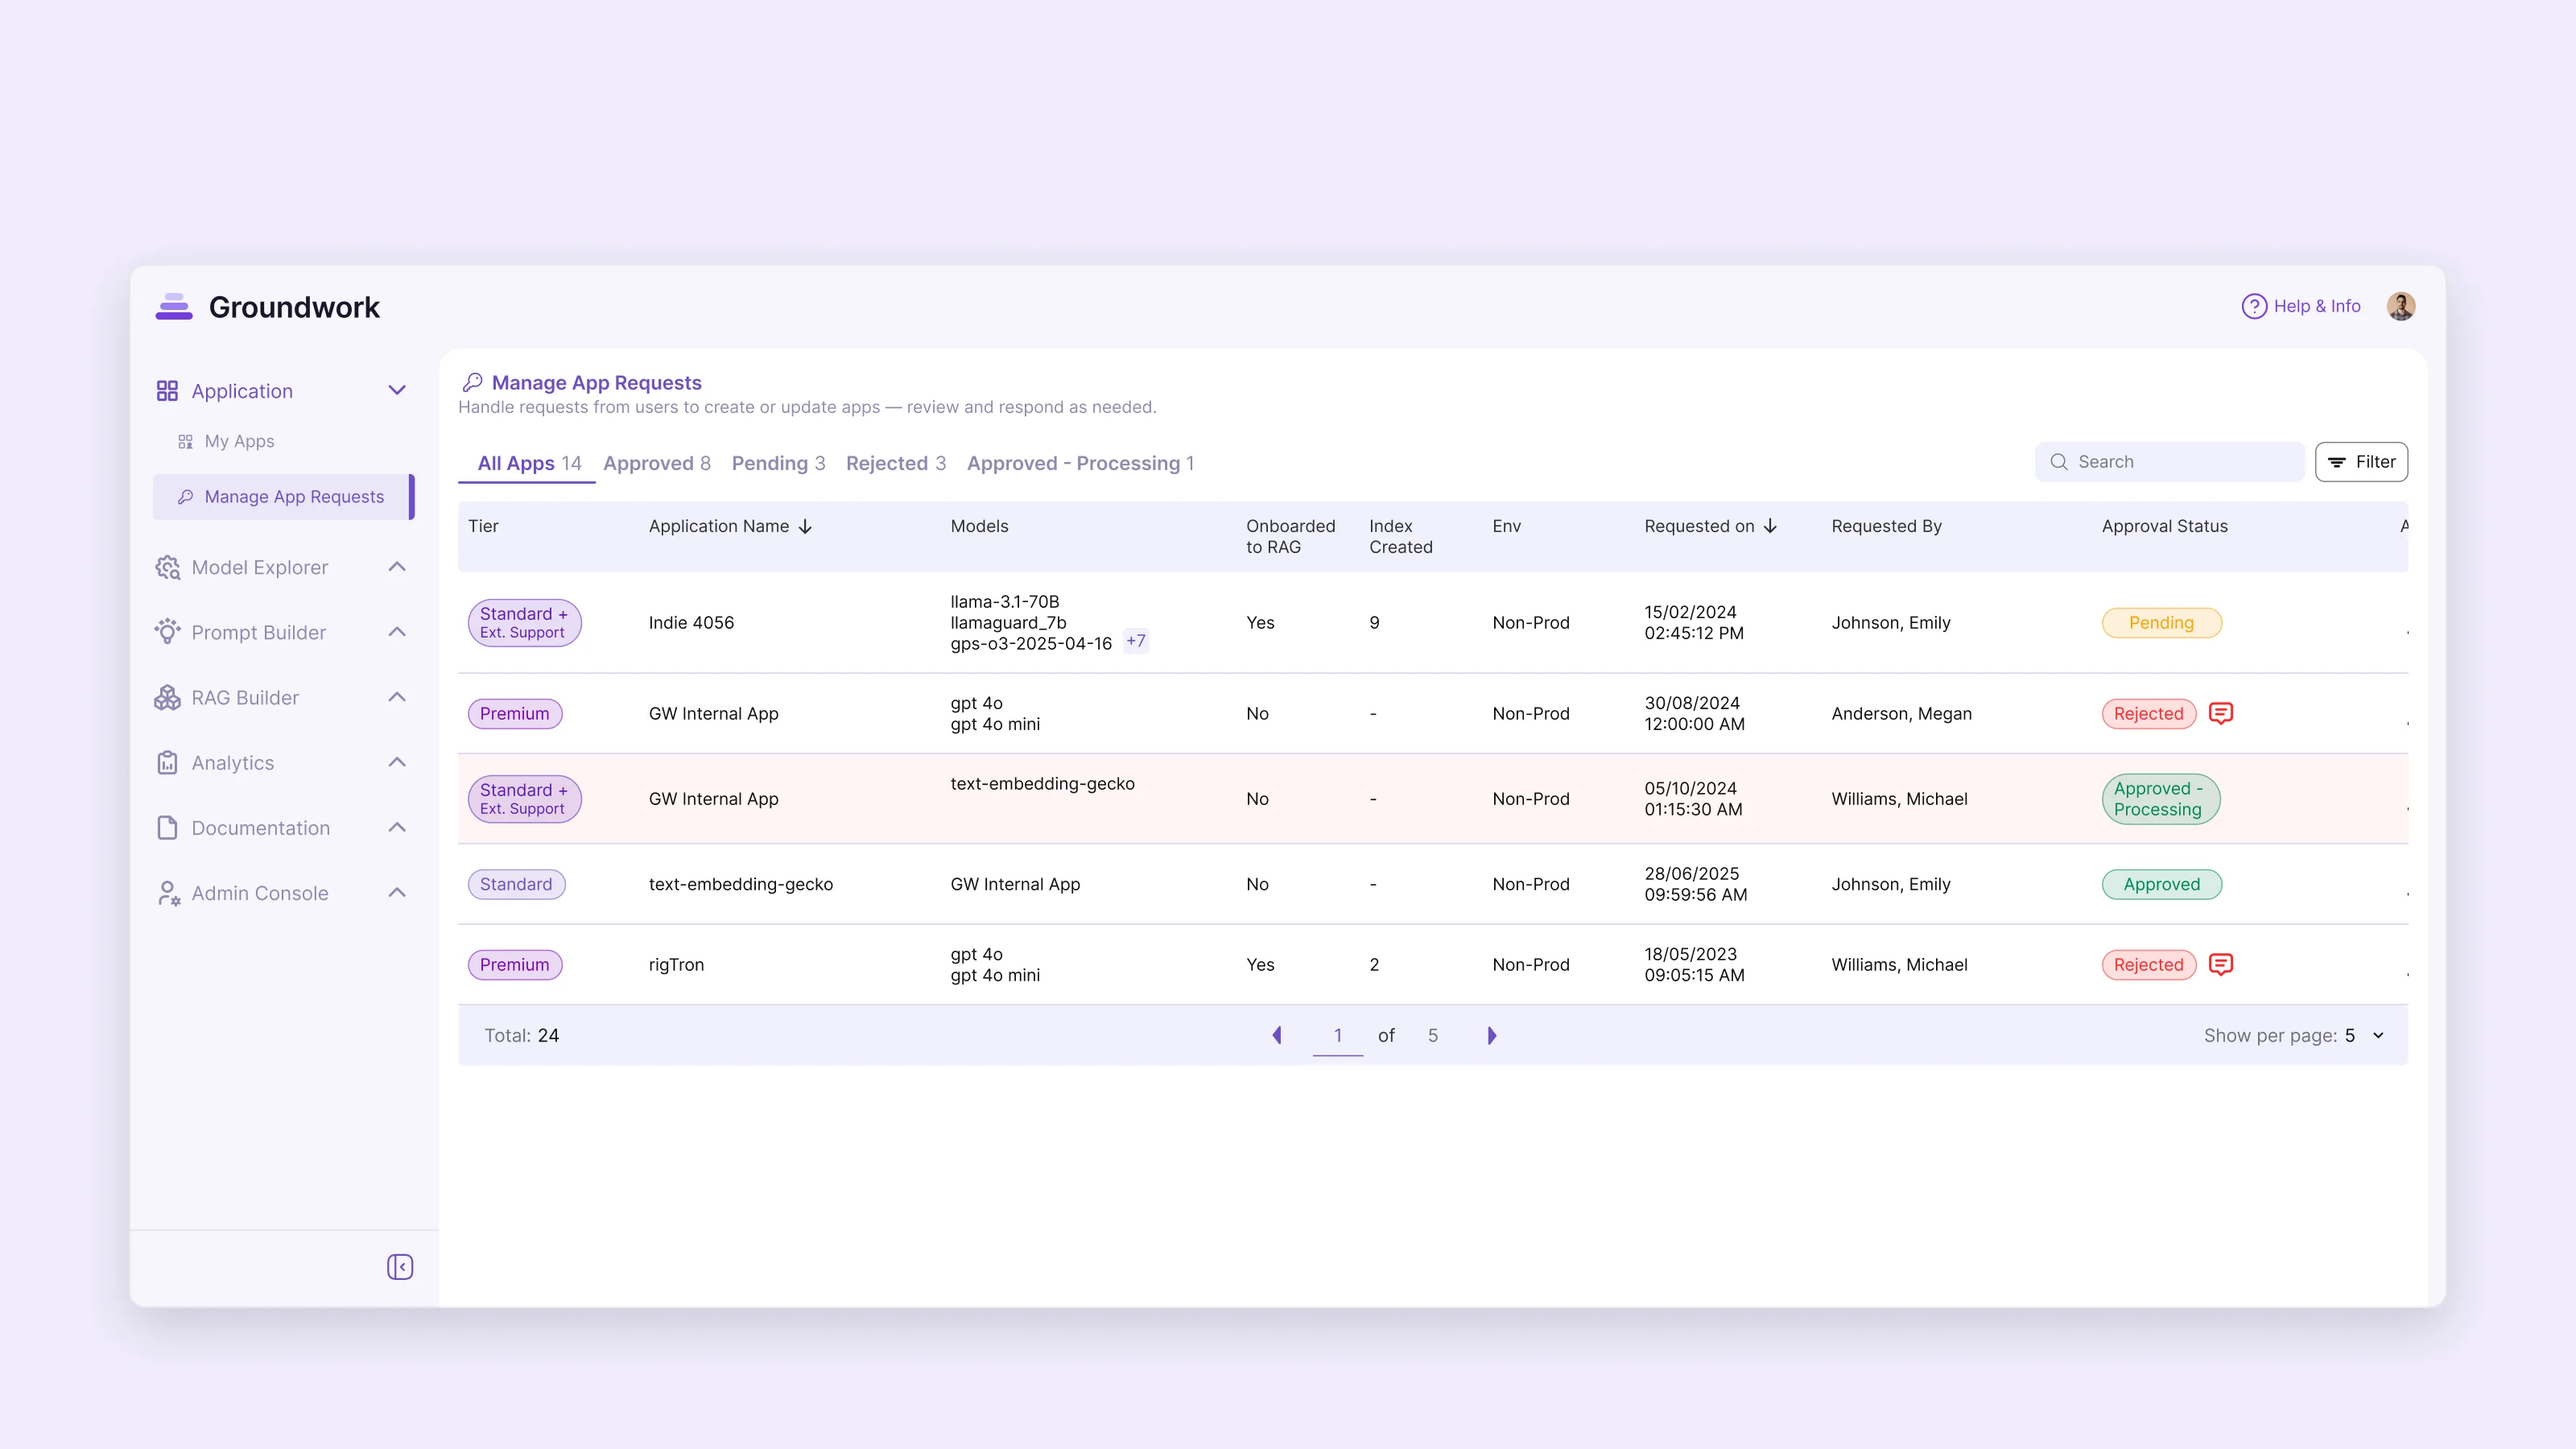Switch to Approved - Processing tab
Screen dimensions: 2576x1449
[1080, 463]
